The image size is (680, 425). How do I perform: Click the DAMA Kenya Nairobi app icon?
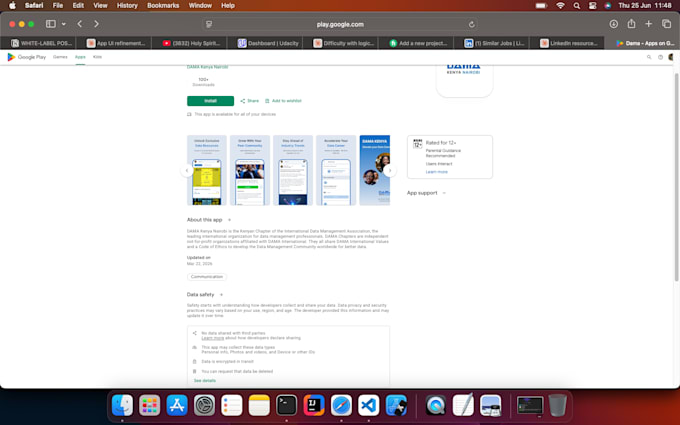[x=464, y=80]
